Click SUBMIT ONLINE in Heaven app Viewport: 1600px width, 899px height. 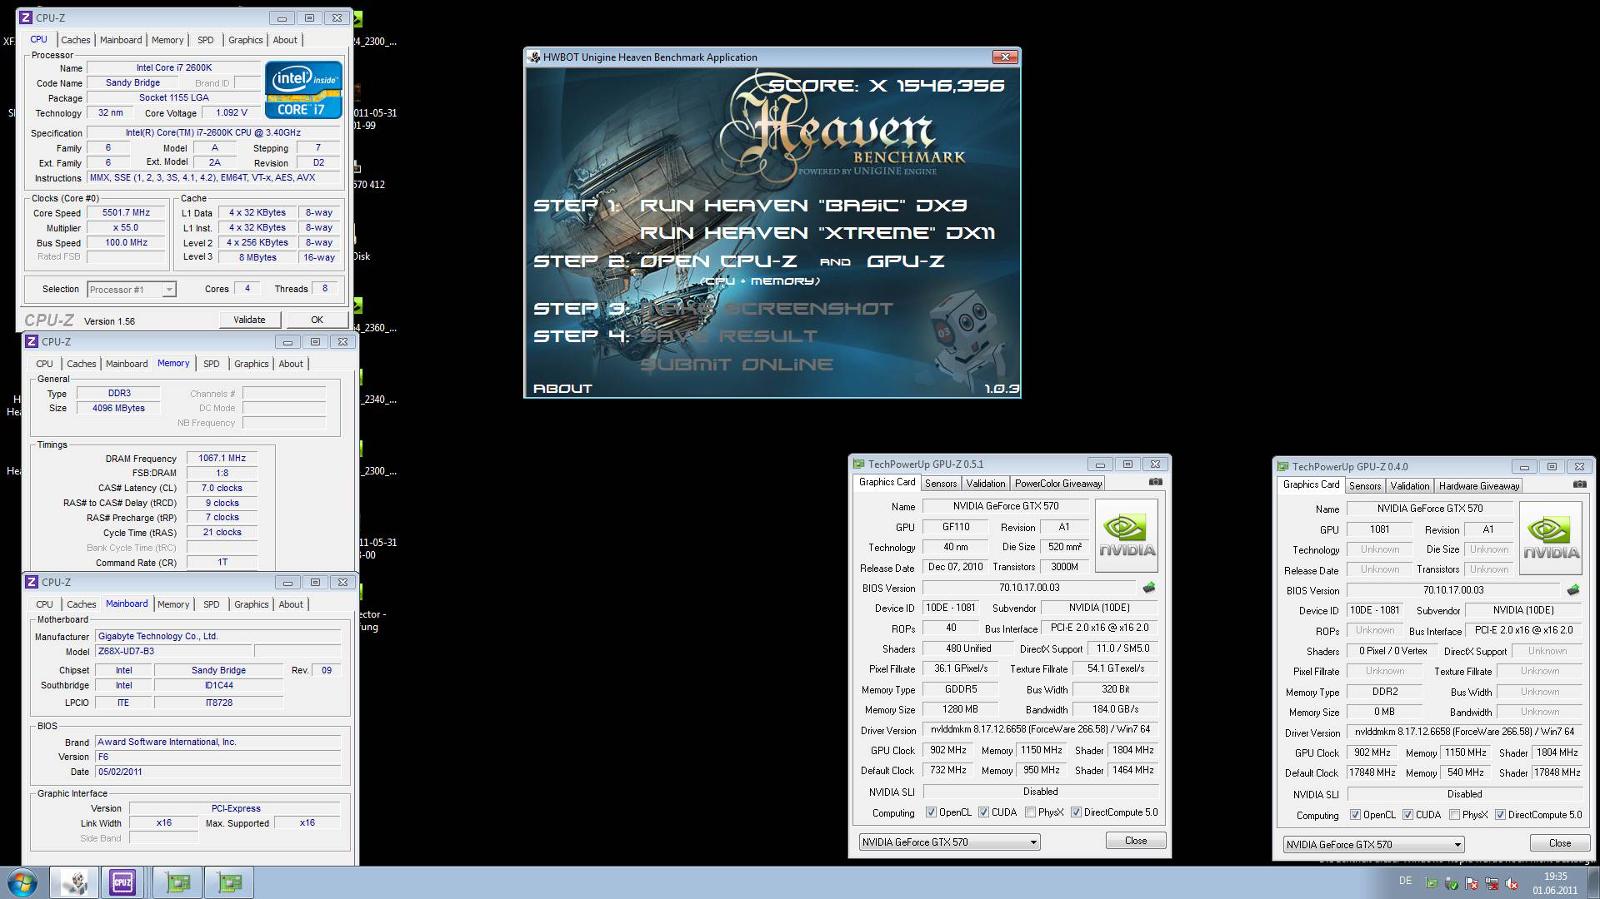[737, 364]
